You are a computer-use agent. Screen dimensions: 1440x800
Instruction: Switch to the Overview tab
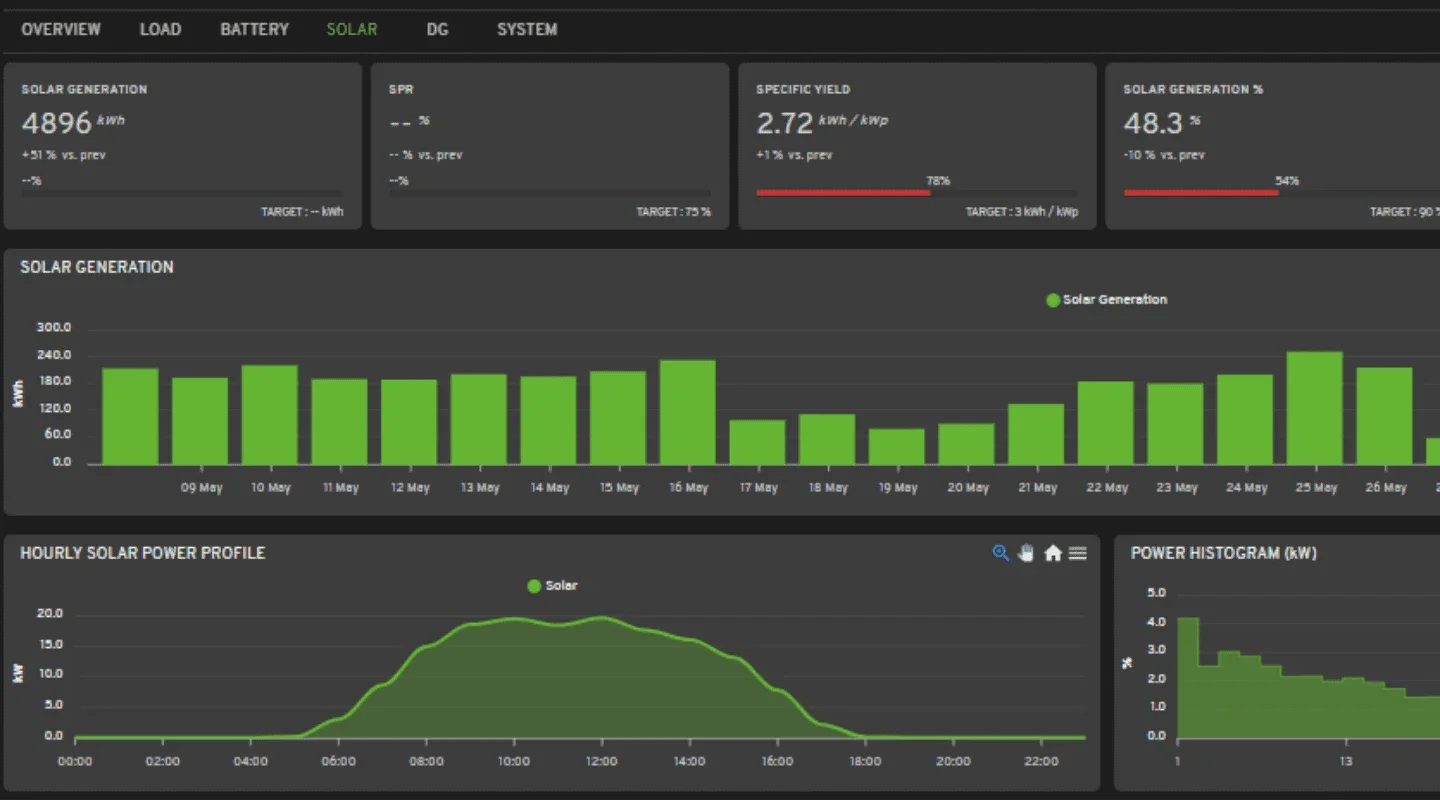tap(61, 29)
